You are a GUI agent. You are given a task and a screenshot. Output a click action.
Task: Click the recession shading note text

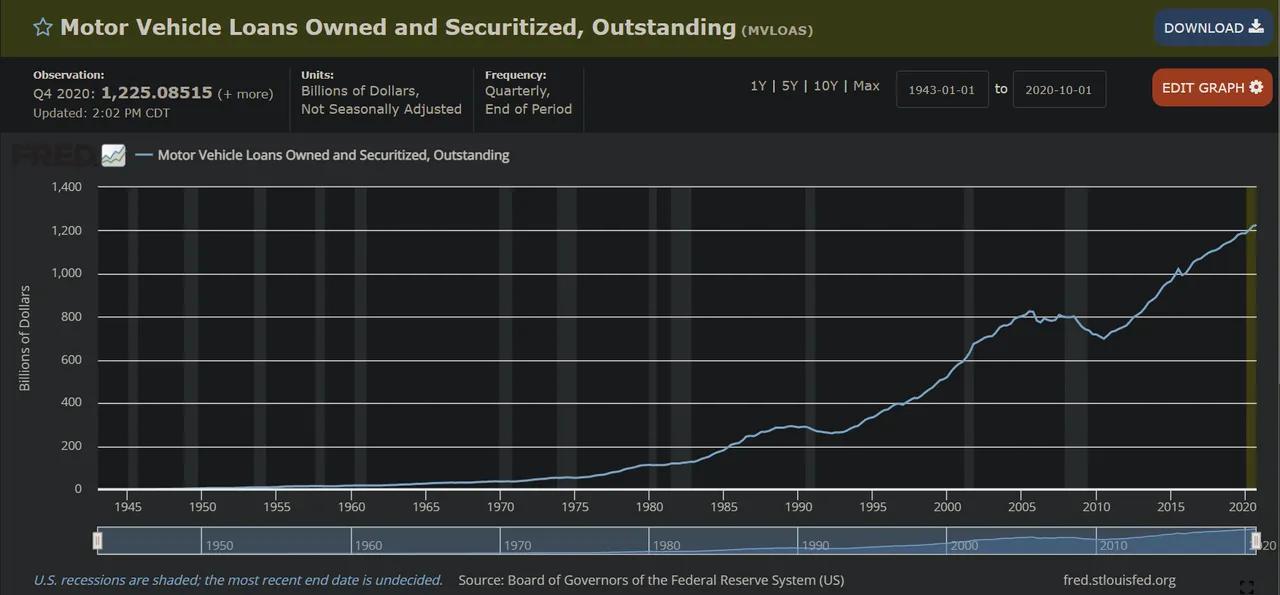(x=238, y=580)
